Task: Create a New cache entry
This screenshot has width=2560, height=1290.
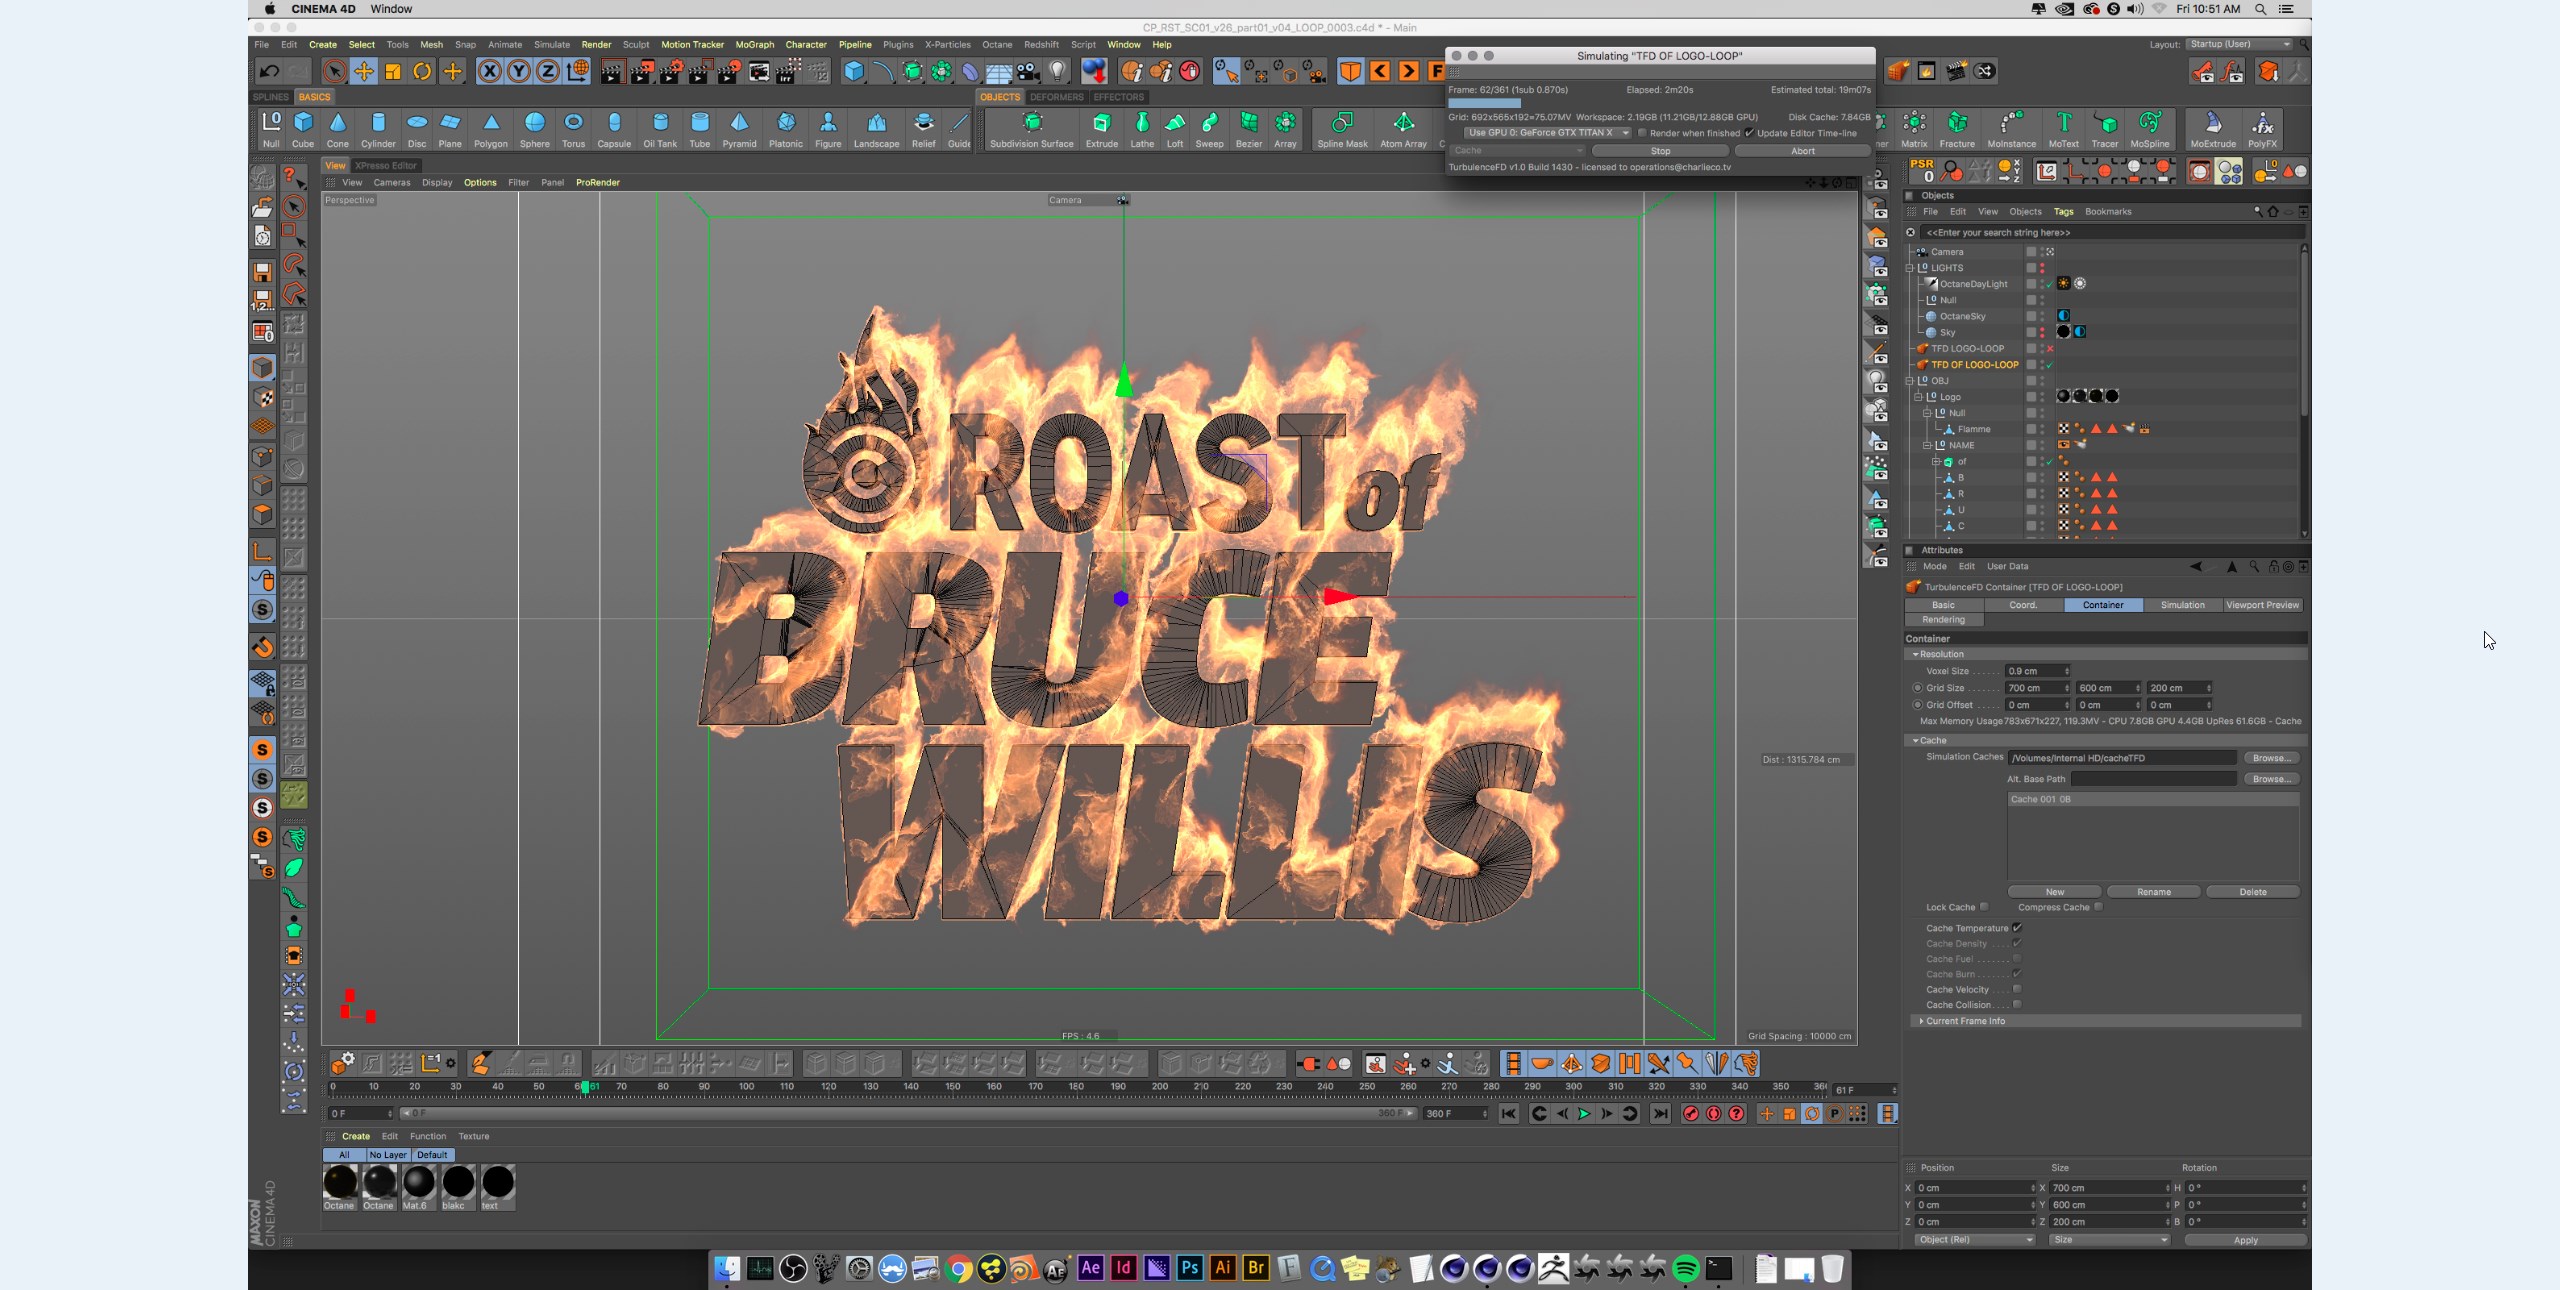Action: (2054, 892)
